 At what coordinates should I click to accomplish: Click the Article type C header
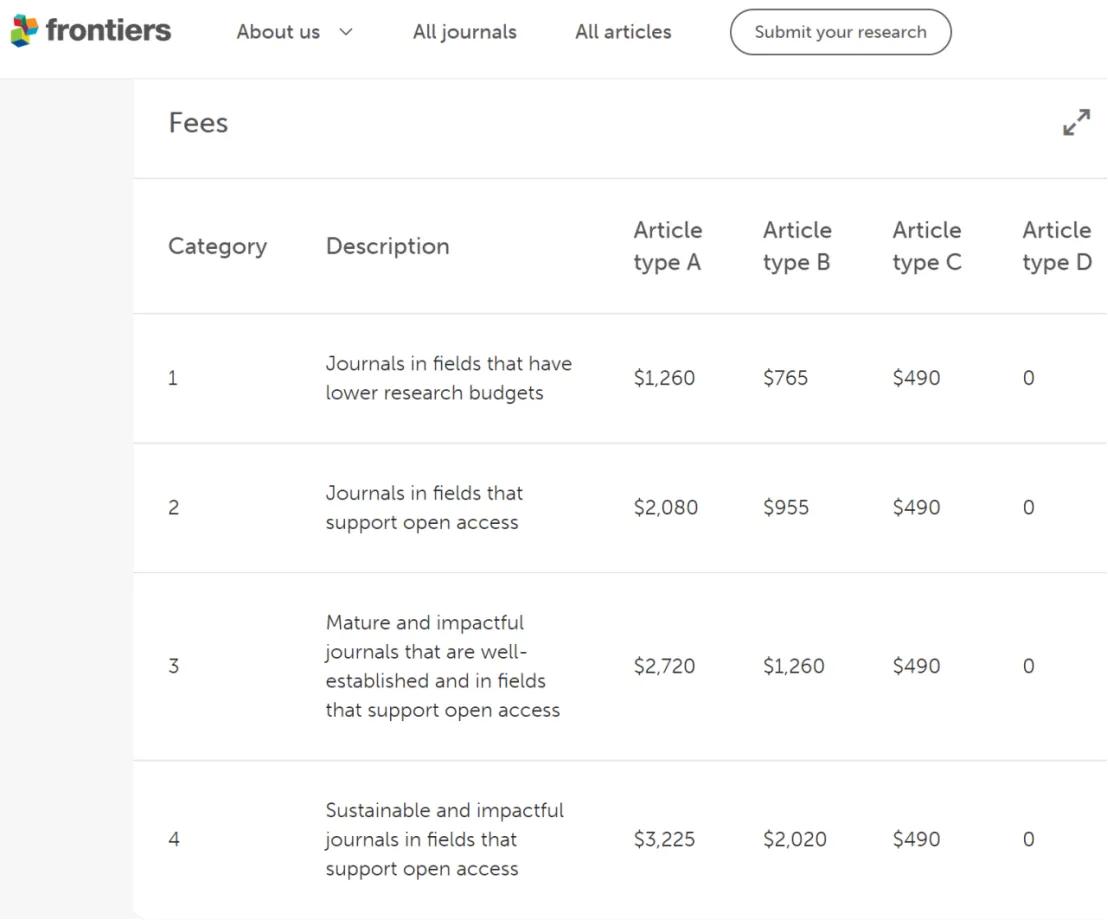tap(927, 246)
